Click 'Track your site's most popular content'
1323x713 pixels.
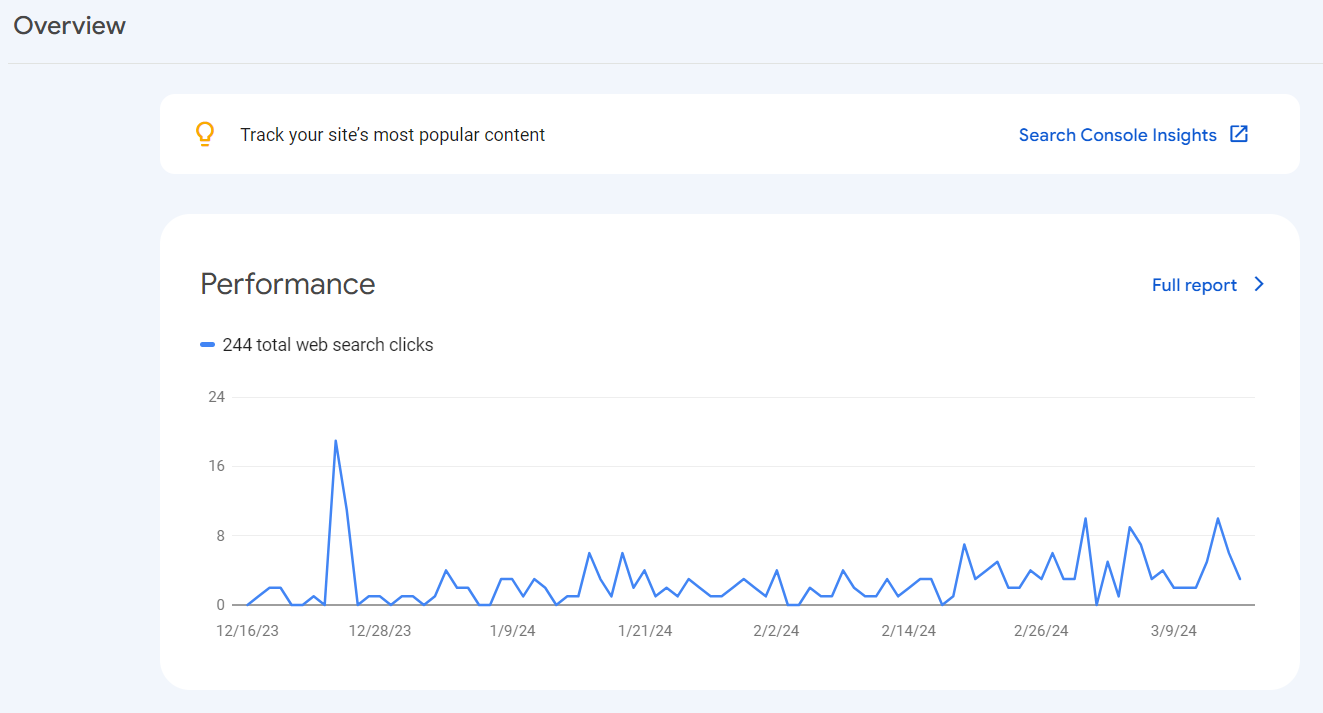[393, 135]
